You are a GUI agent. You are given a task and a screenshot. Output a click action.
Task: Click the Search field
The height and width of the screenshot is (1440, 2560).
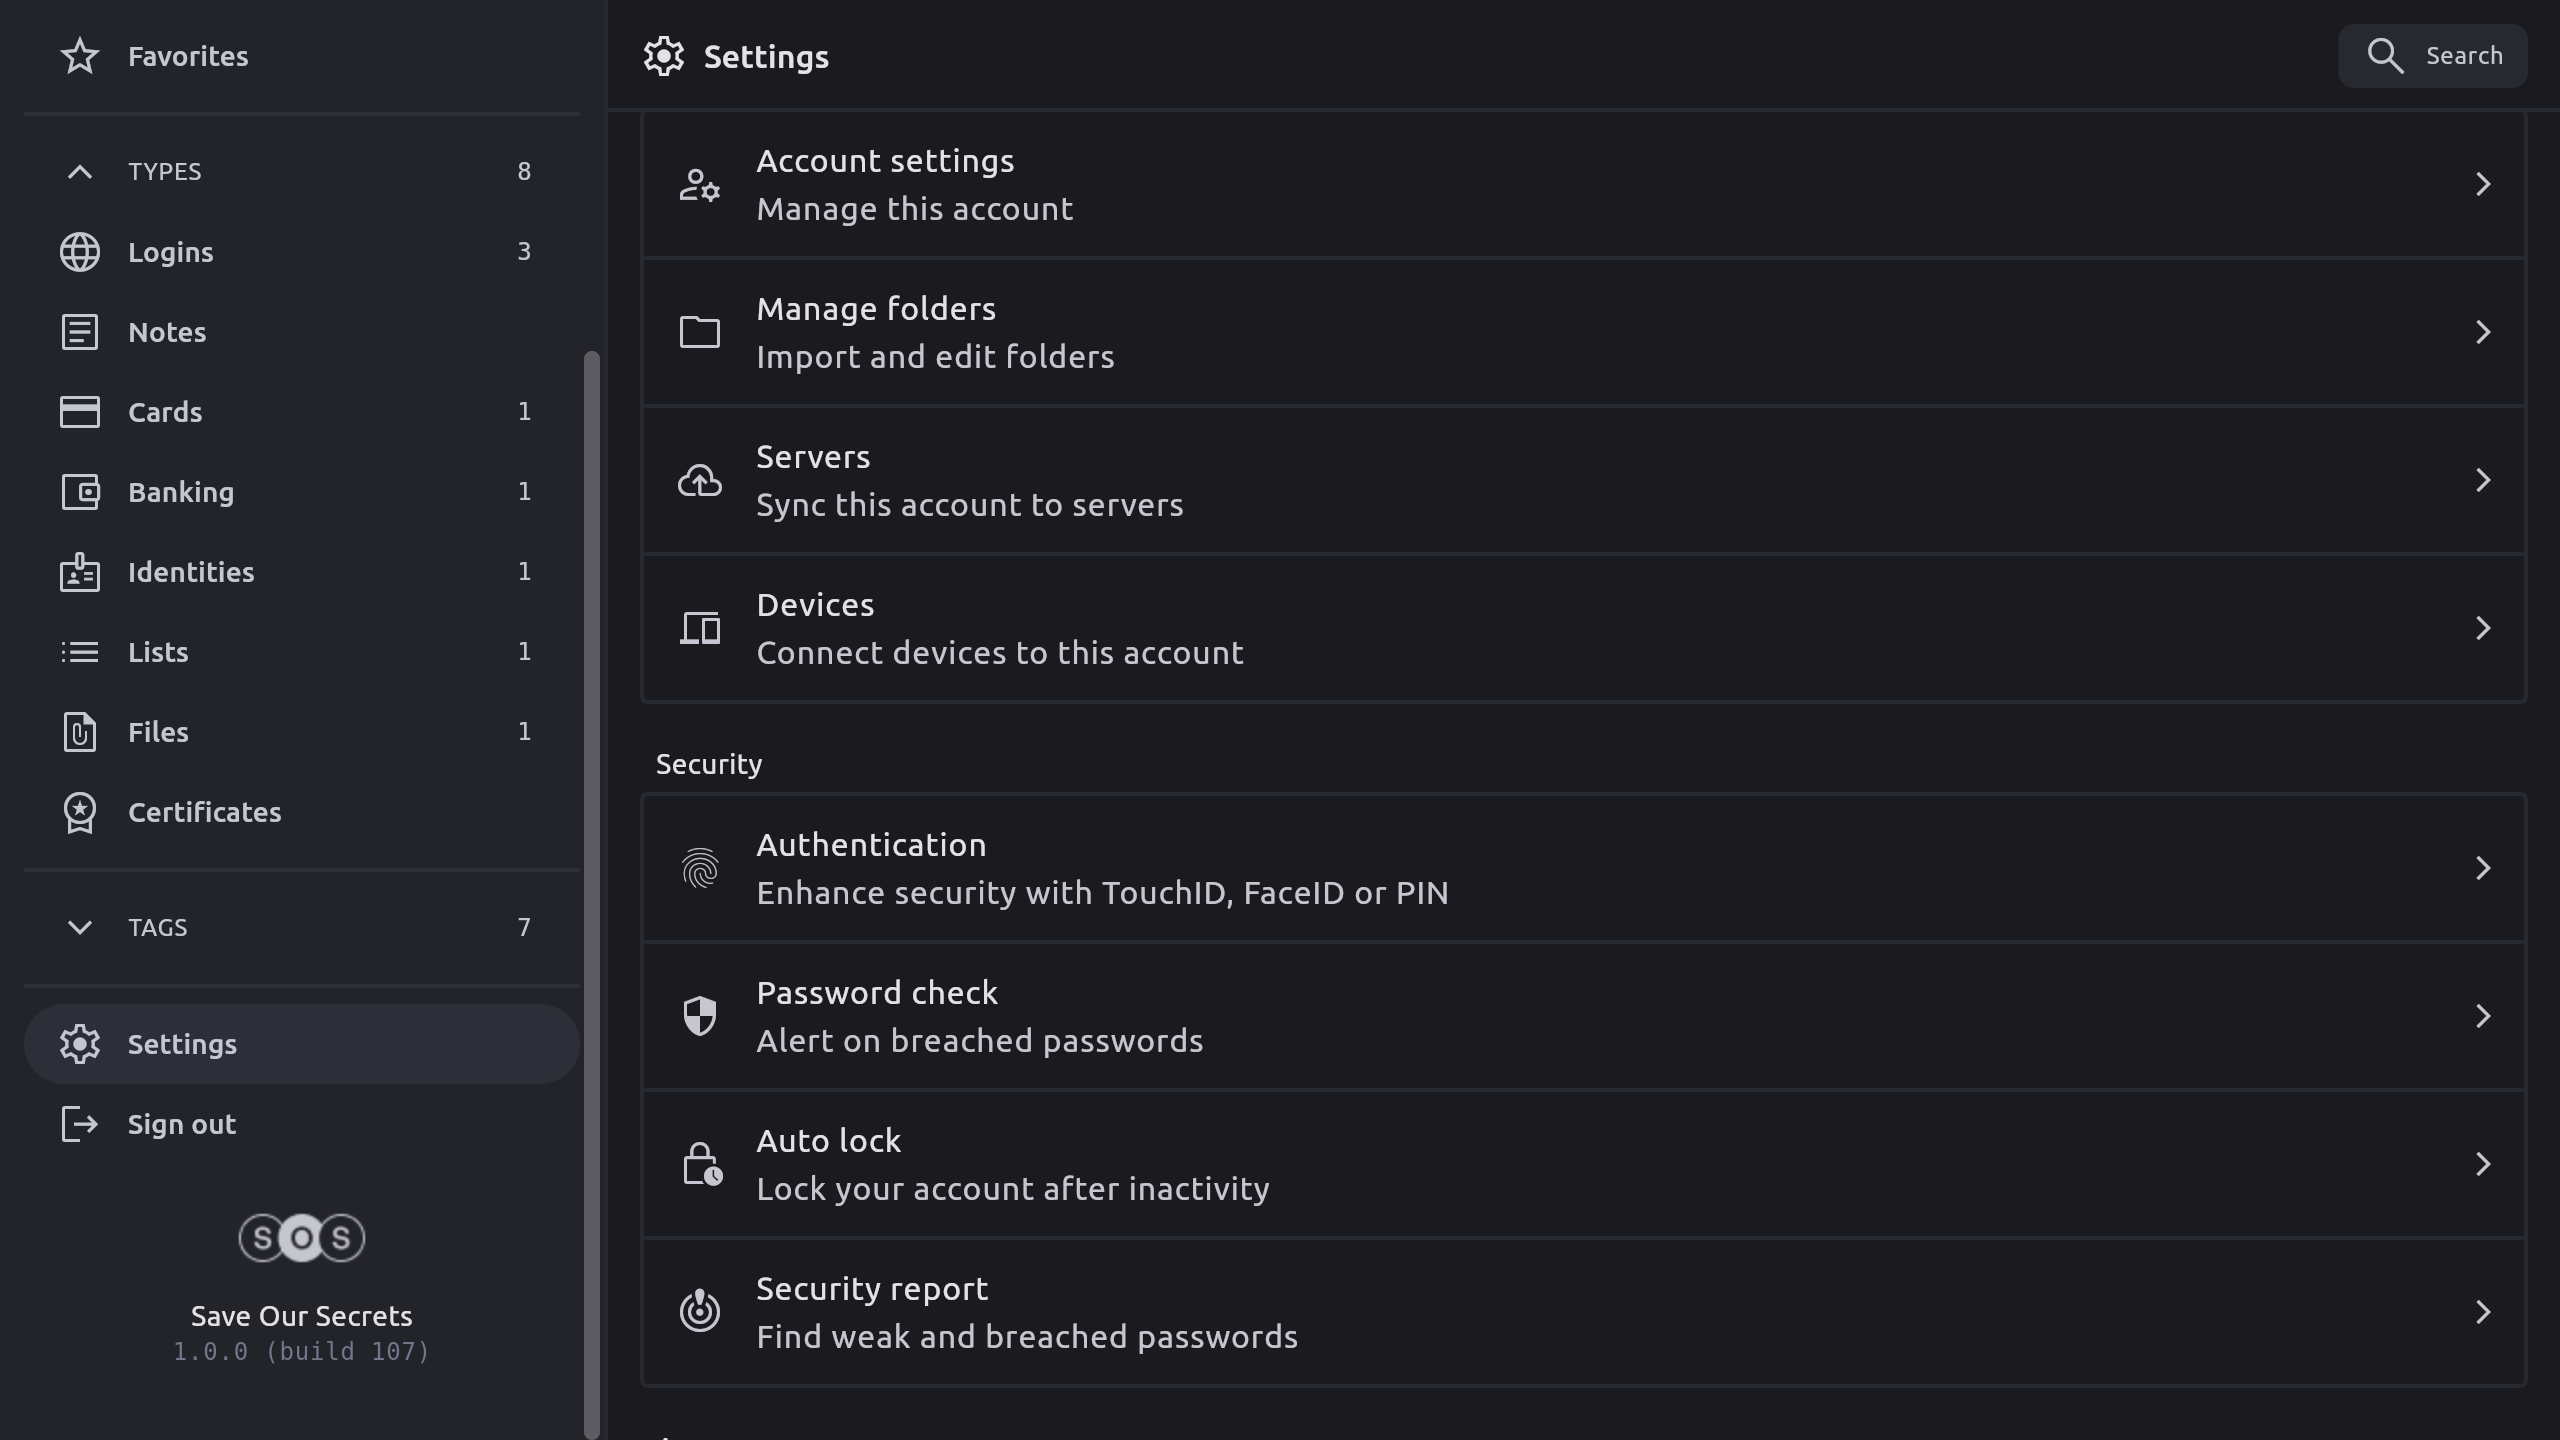(x=2432, y=56)
